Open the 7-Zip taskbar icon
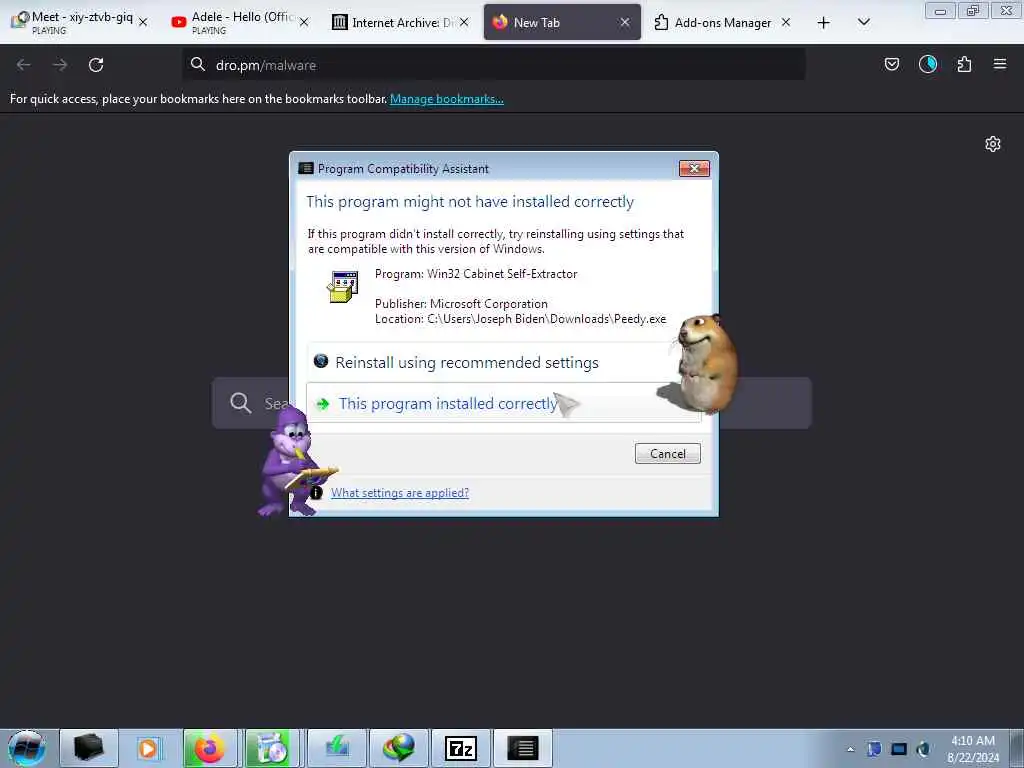The width and height of the screenshot is (1024, 768). tap(460, 748)
